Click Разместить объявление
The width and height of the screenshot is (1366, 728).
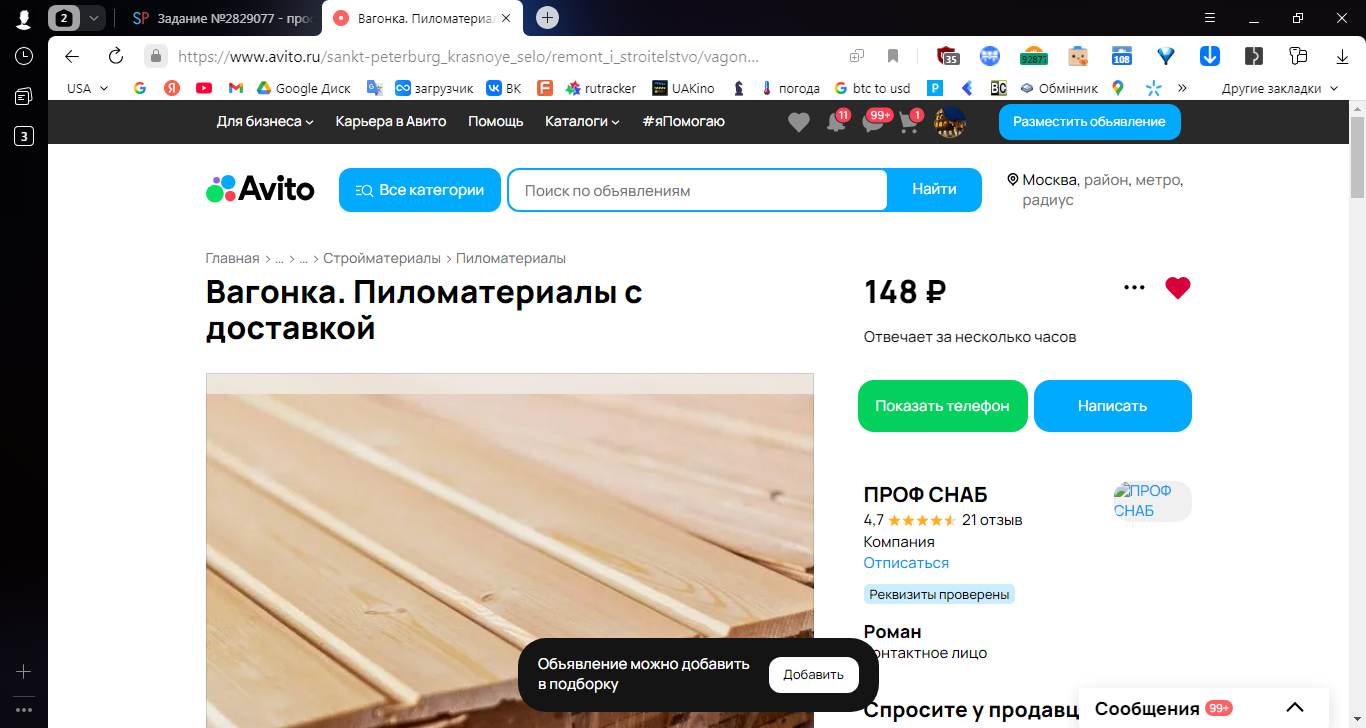(x=1089, y=121)
